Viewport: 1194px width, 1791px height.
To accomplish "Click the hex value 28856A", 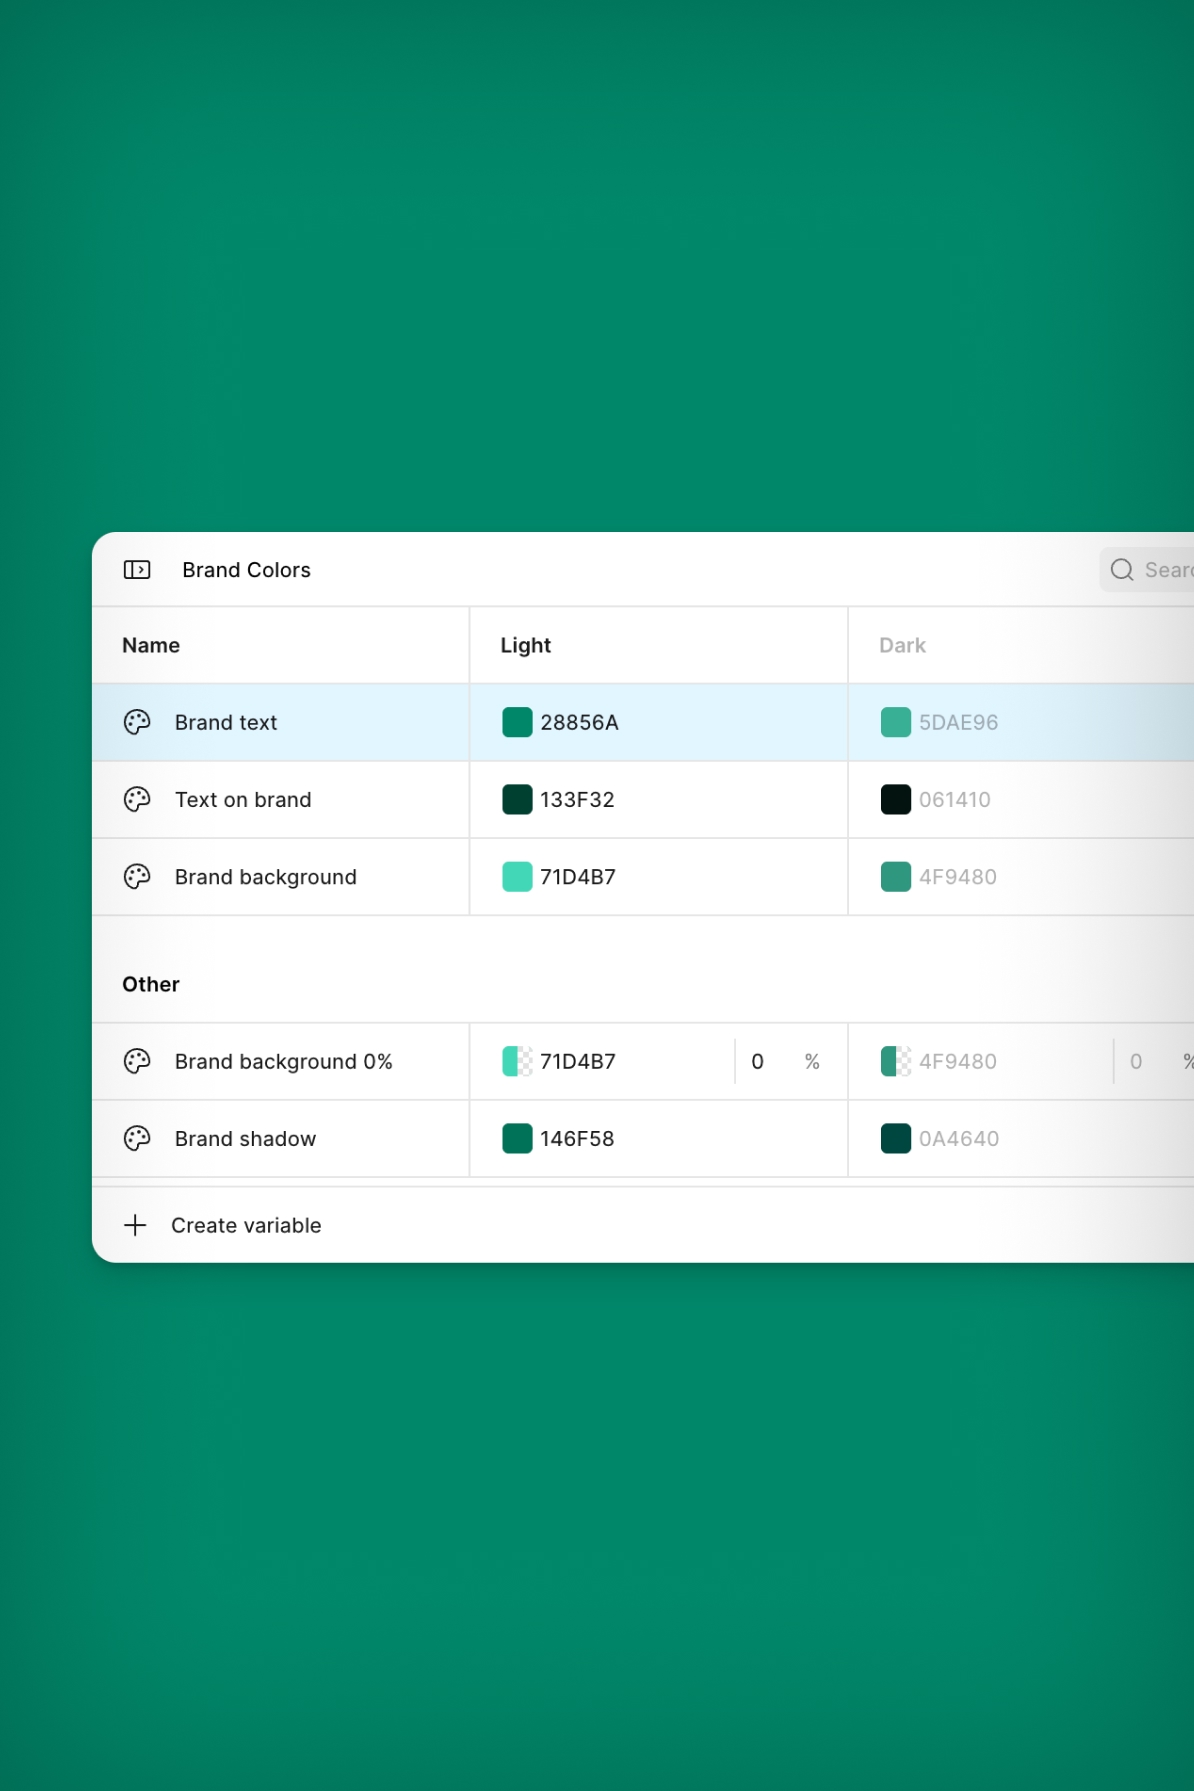I will (x=579, y=722).
